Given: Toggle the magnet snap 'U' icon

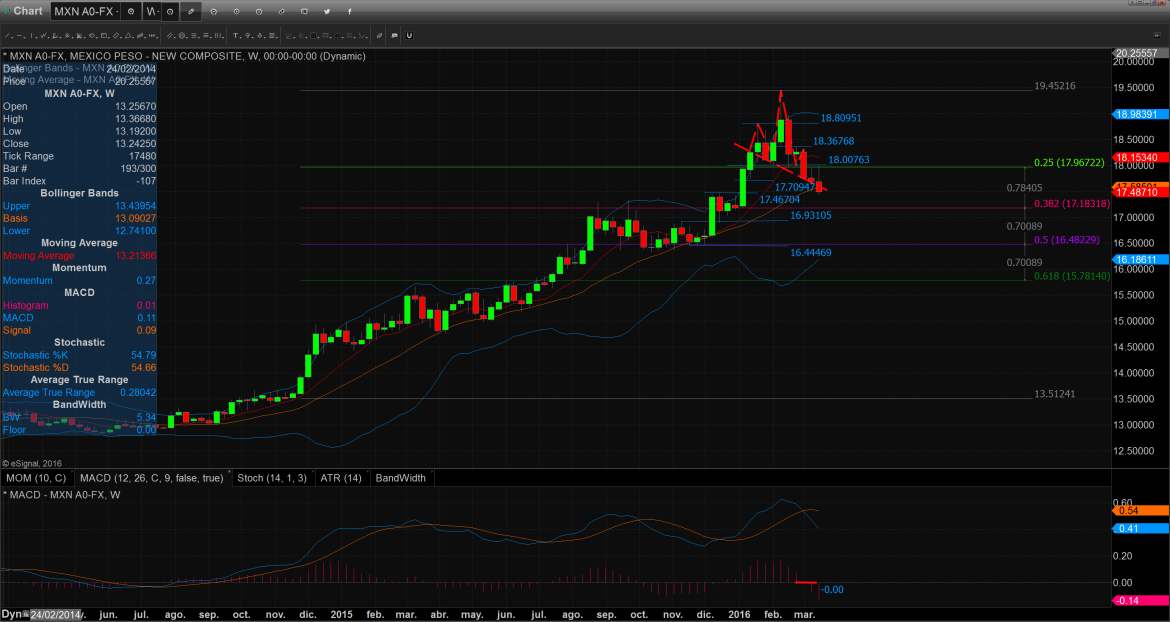Looking at the screenshot, I should pyautogui.click(x=409, y=35).
